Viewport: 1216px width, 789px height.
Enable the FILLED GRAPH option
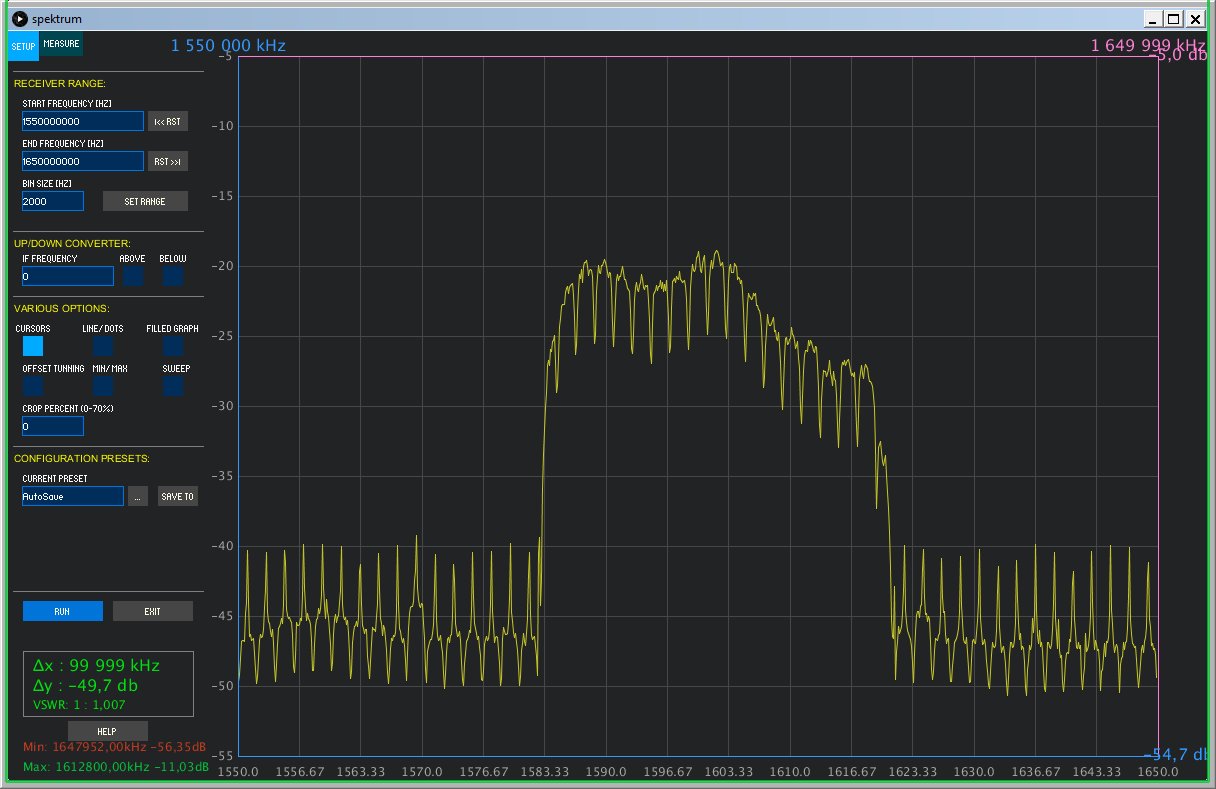(173, 346)
